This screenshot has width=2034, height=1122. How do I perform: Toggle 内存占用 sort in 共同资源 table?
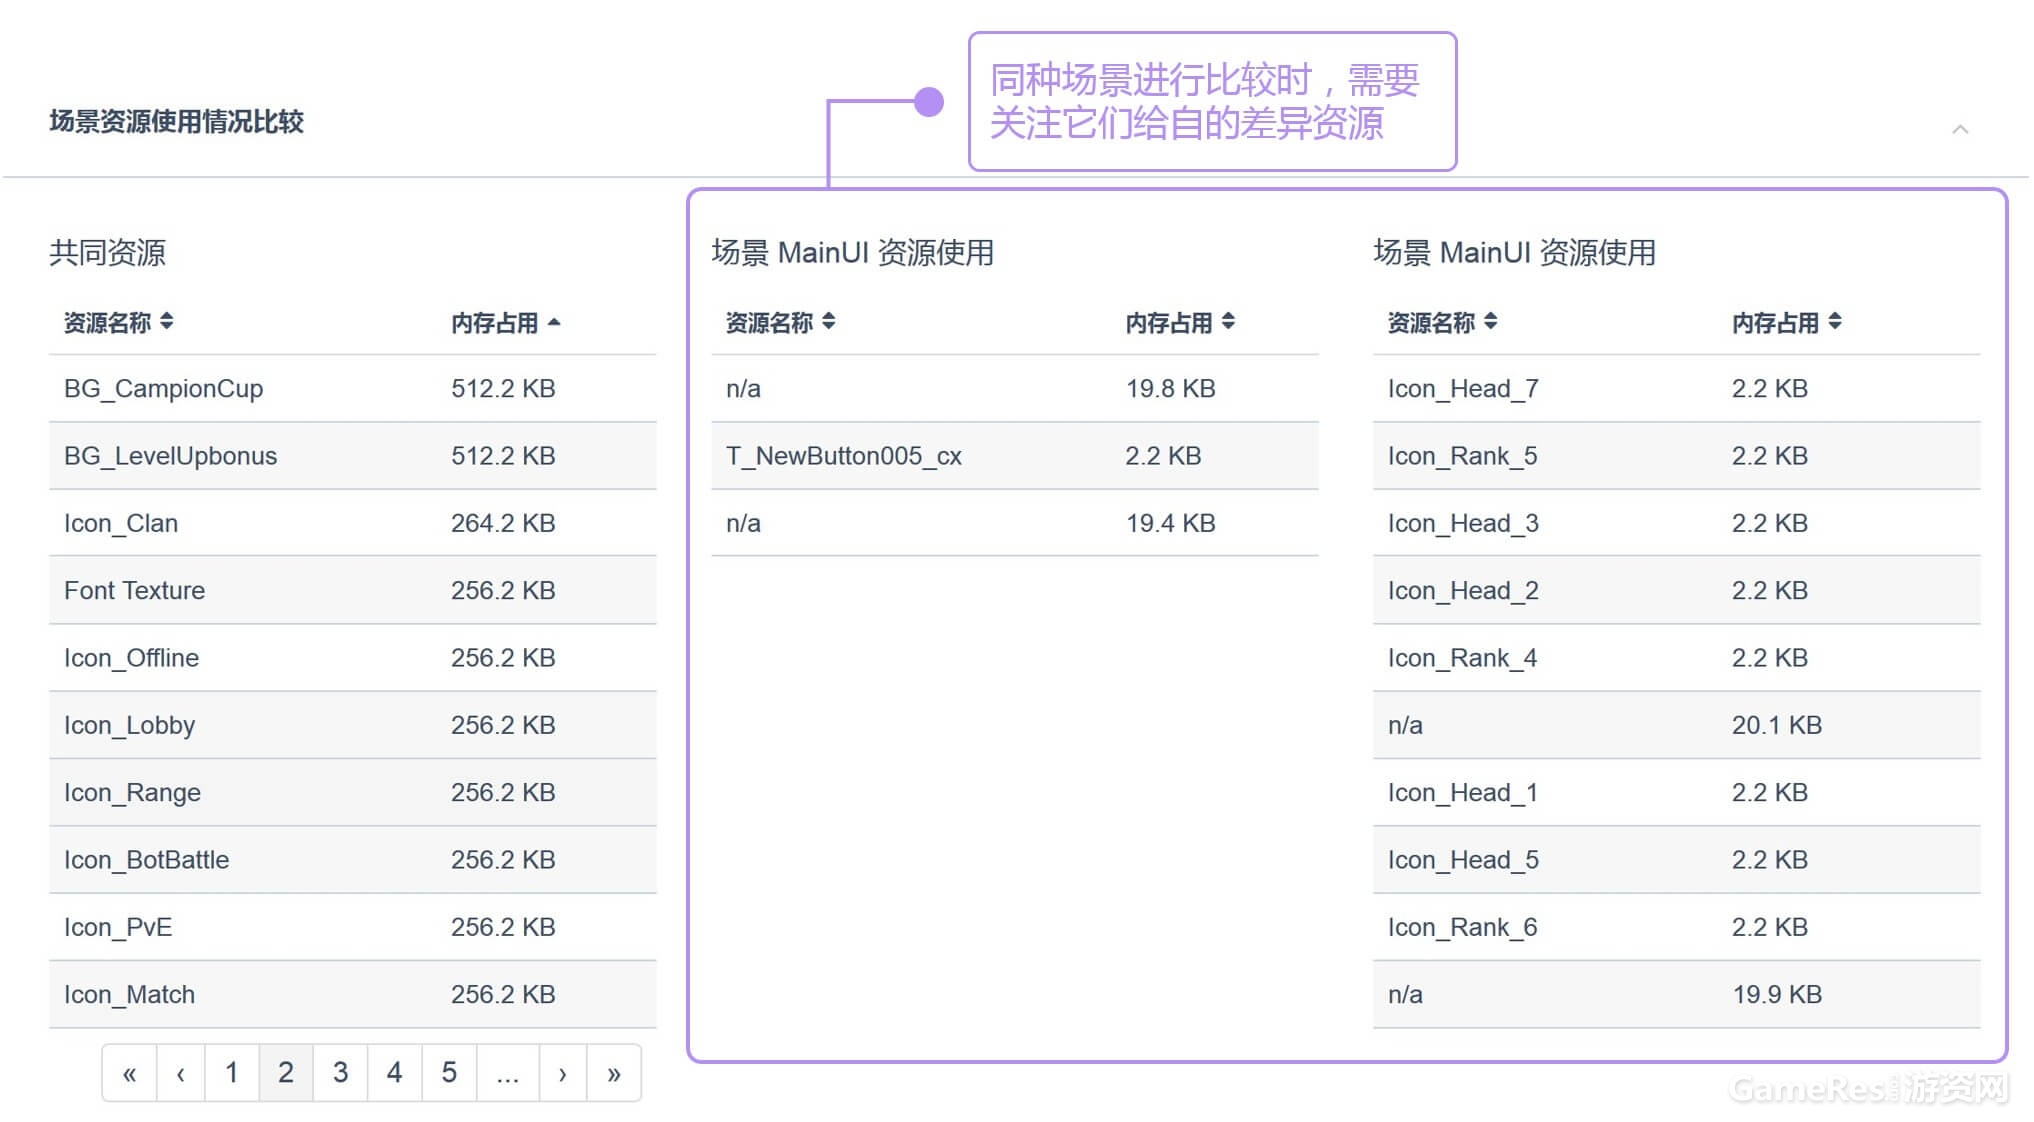click(x=505, y=322)
